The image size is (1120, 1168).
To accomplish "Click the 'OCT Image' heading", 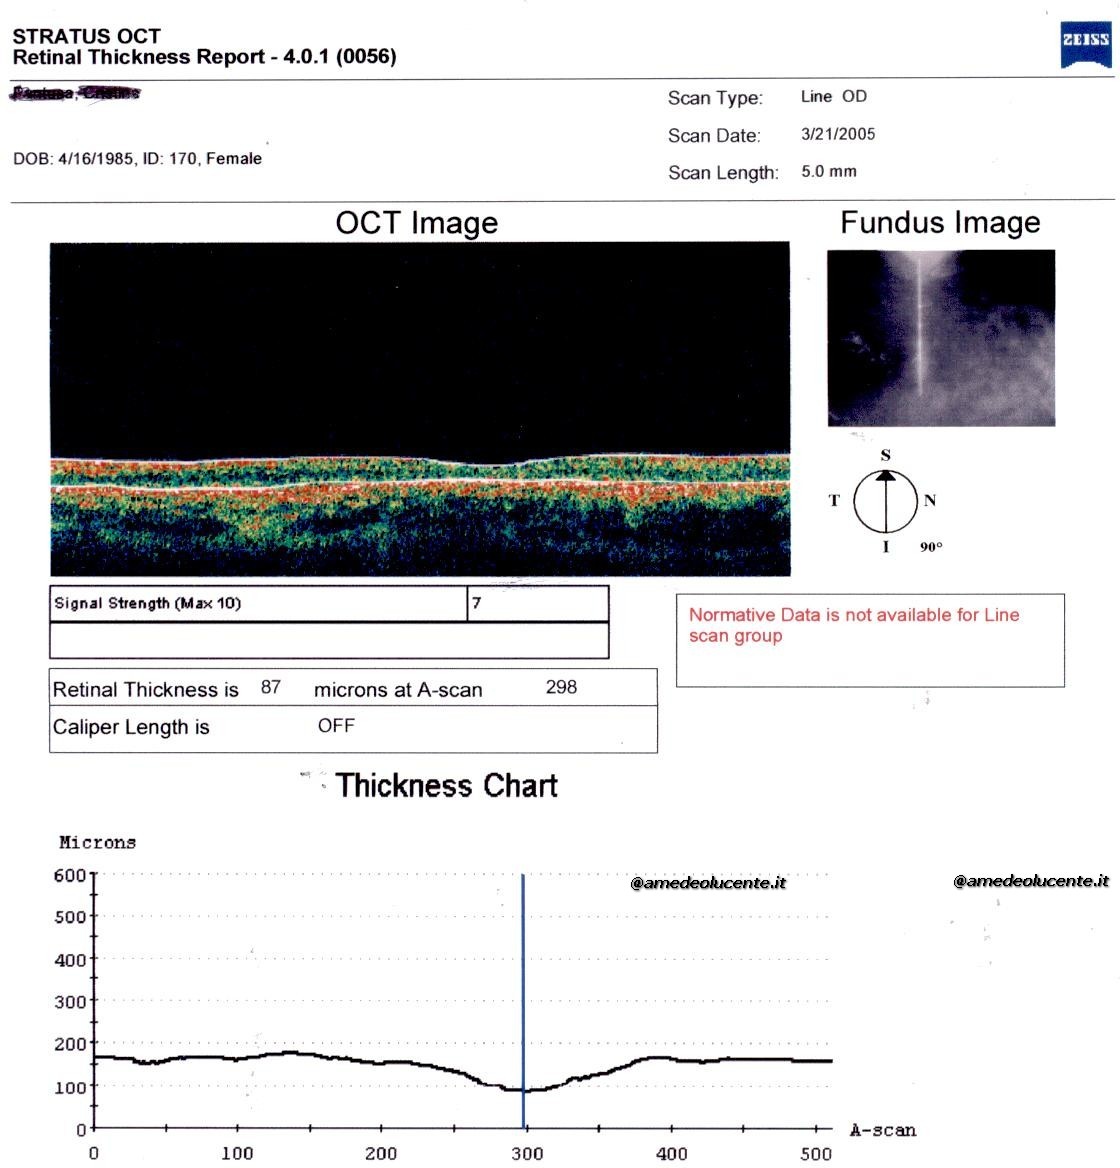I will [417, 223].
